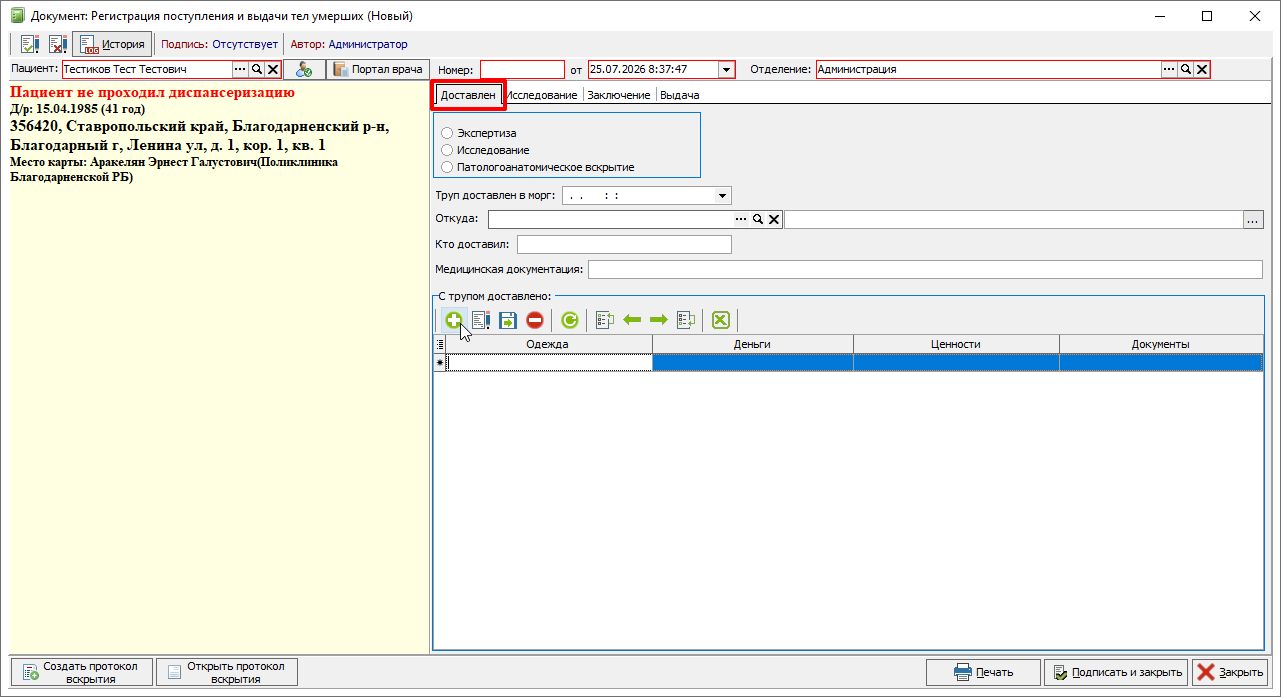Screen dimensions: 1281x697
Task: Add a new row with the green plus icon
Action: [453, 320]
